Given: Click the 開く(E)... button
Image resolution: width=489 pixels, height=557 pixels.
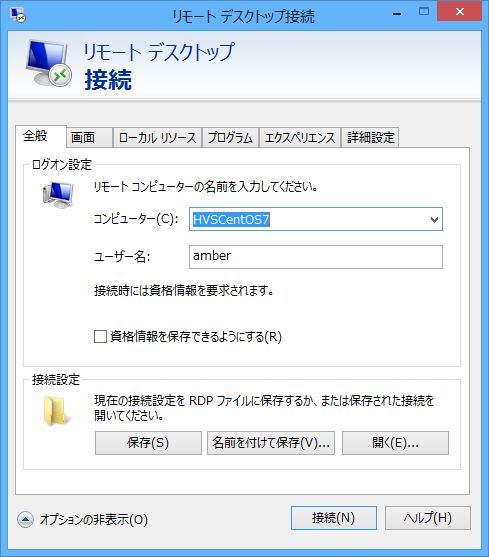Looking at the screenshot, I should pyautogui.click(x=395, y=443).
